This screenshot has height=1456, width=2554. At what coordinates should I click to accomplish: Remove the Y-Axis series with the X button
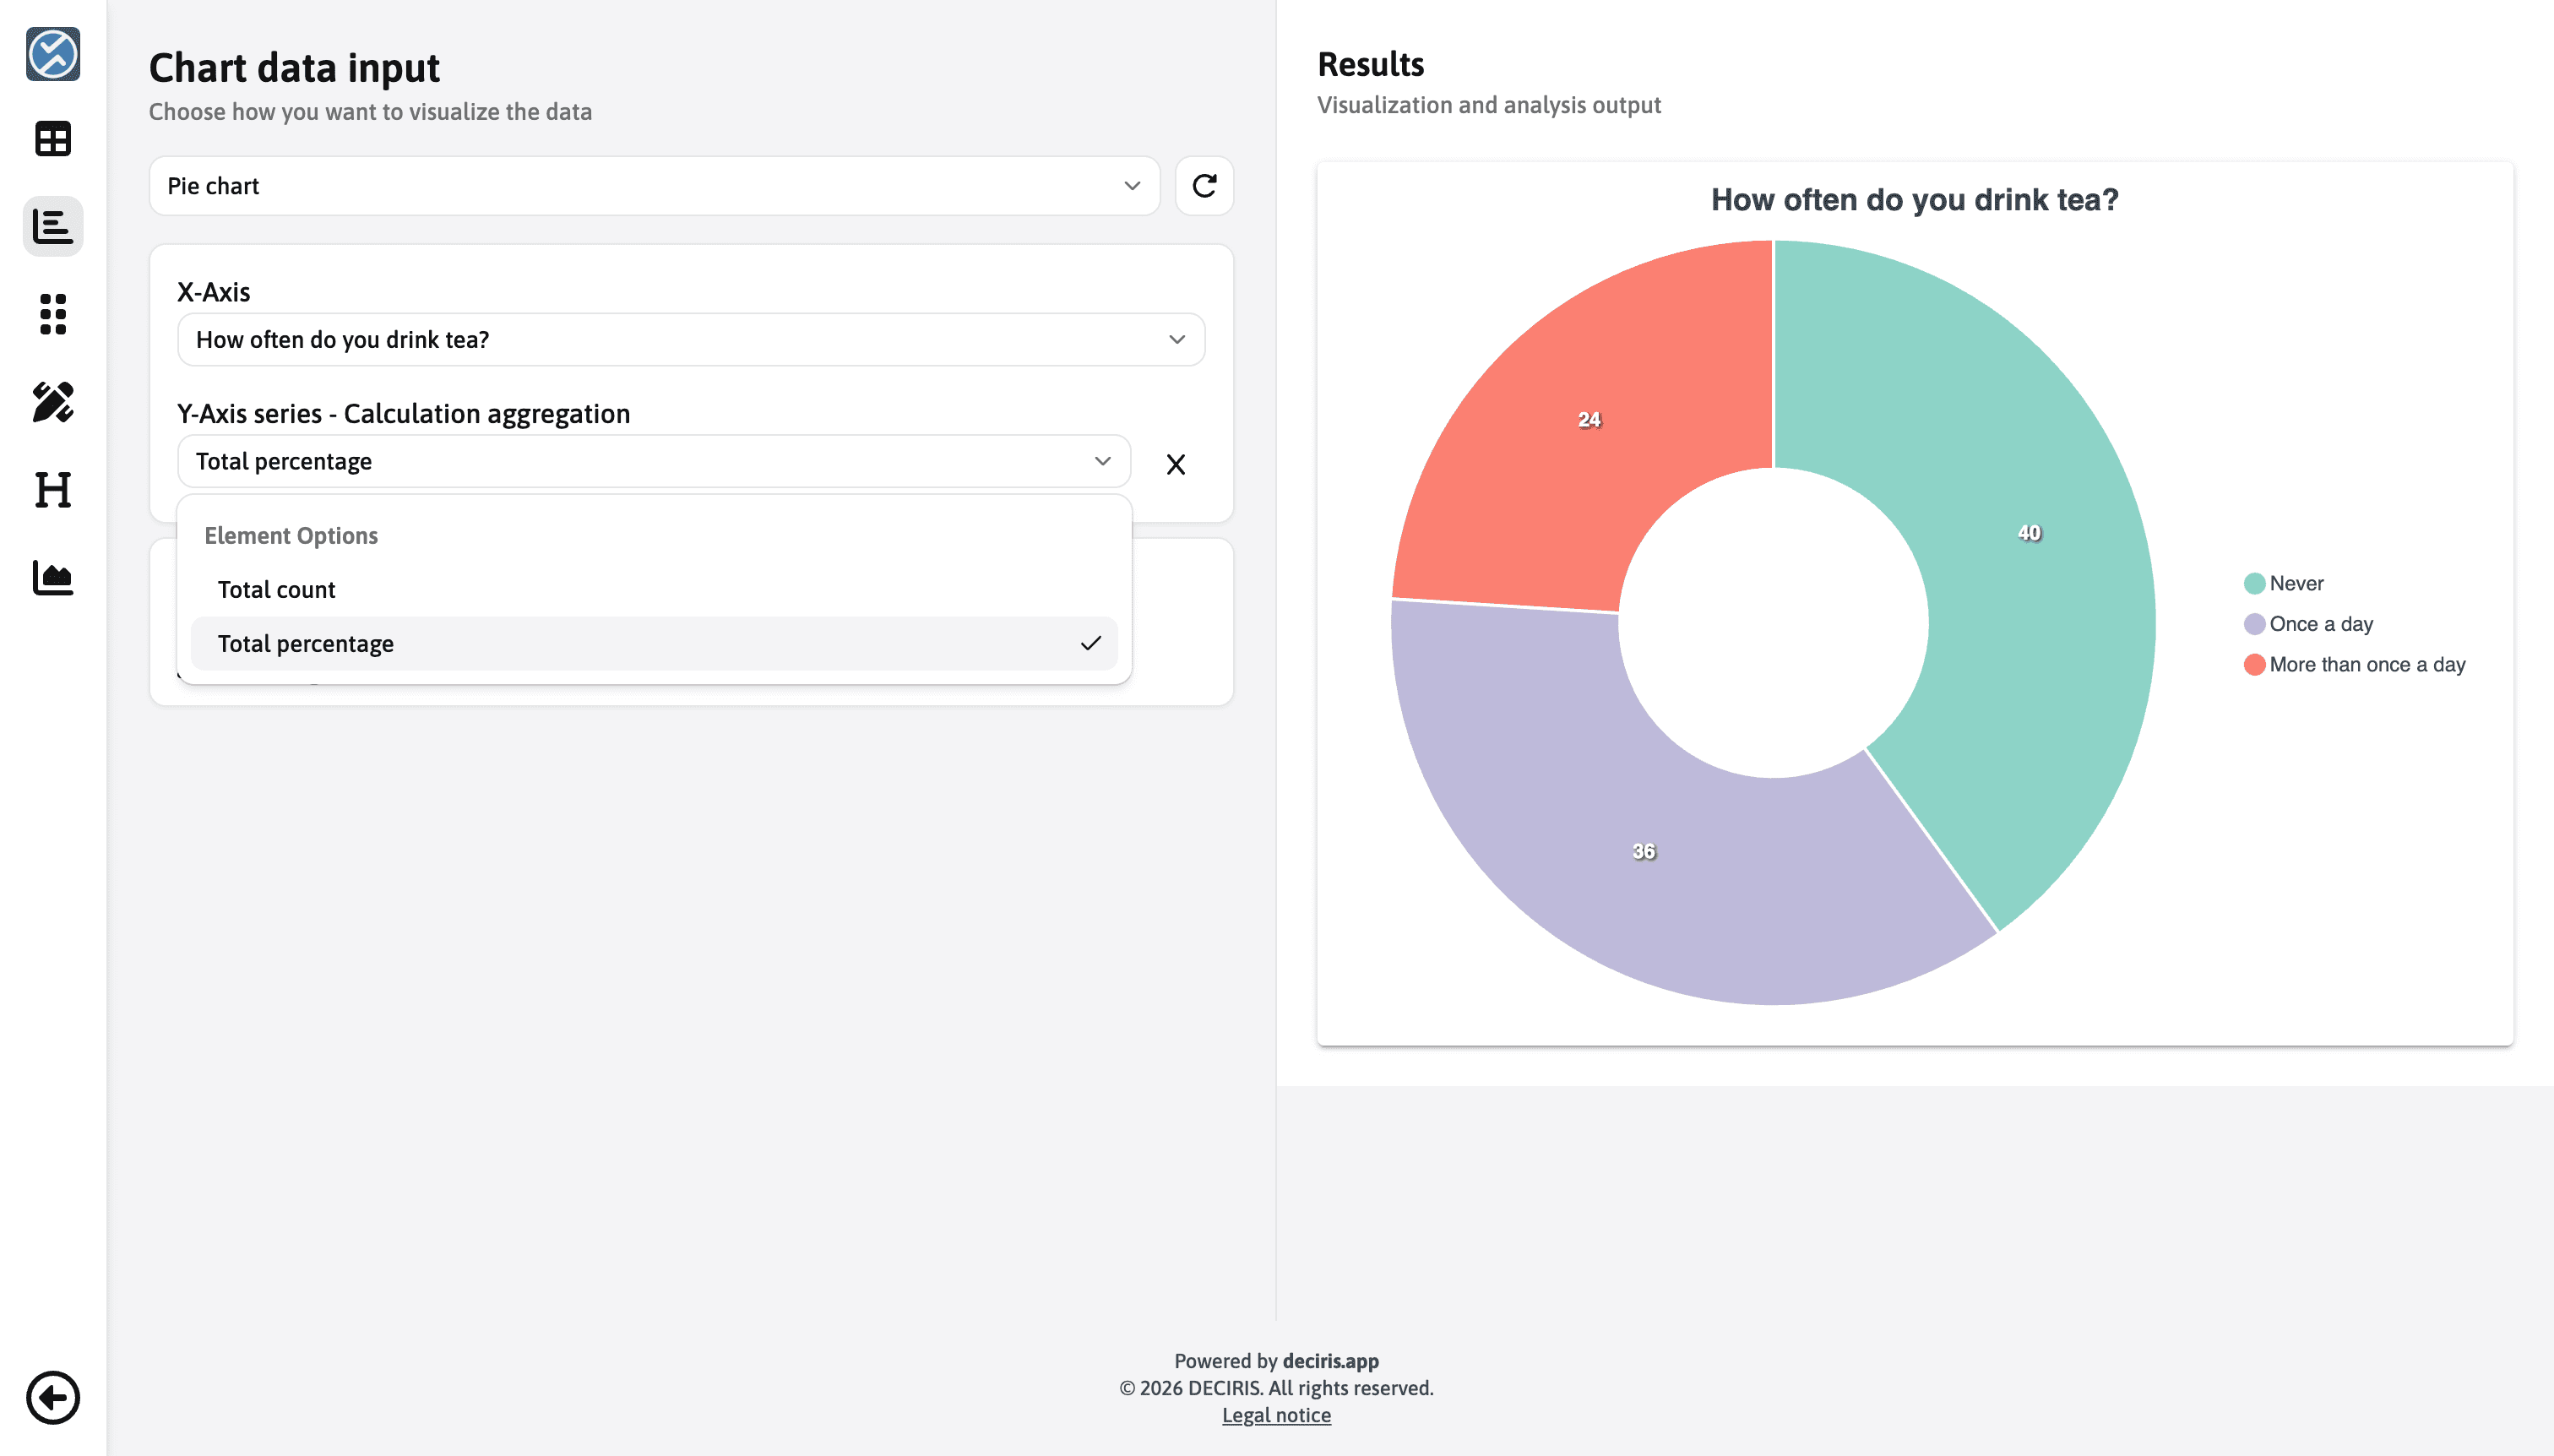coord(1177,463)
